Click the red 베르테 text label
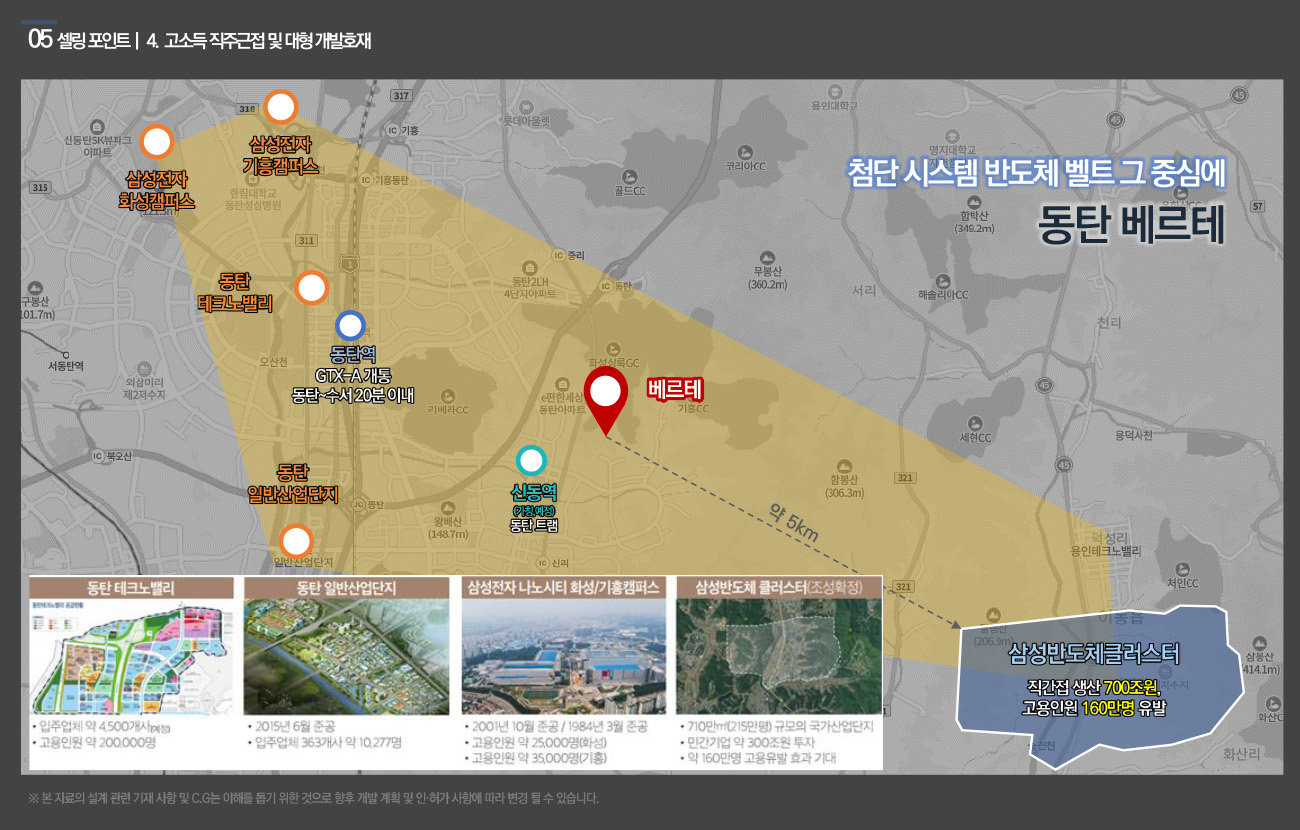 pyautogui.click(x=675, y=388)
